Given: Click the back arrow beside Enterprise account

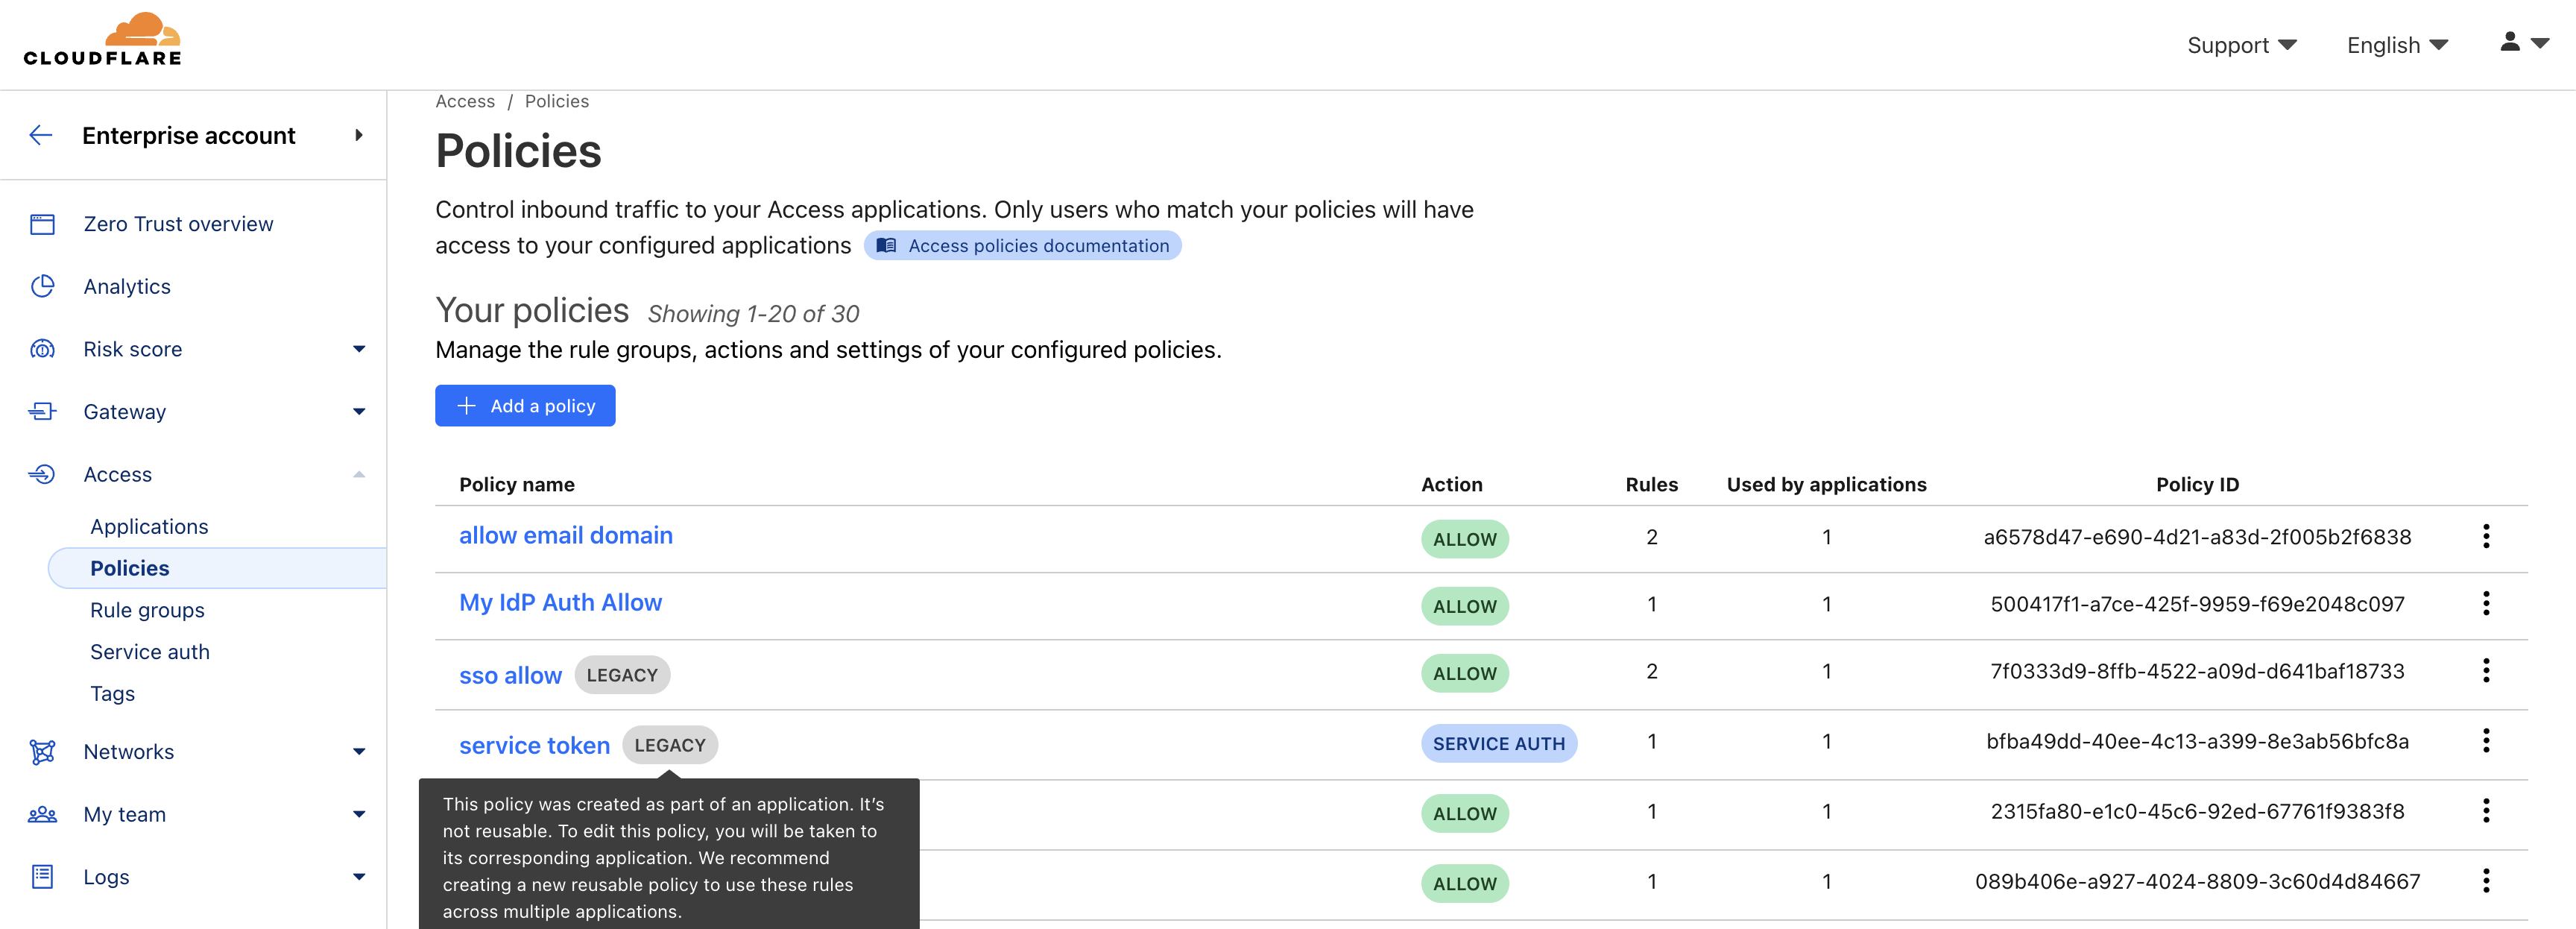Looking at the screenshot, I should pyautogui.click(x=41, y=135).
